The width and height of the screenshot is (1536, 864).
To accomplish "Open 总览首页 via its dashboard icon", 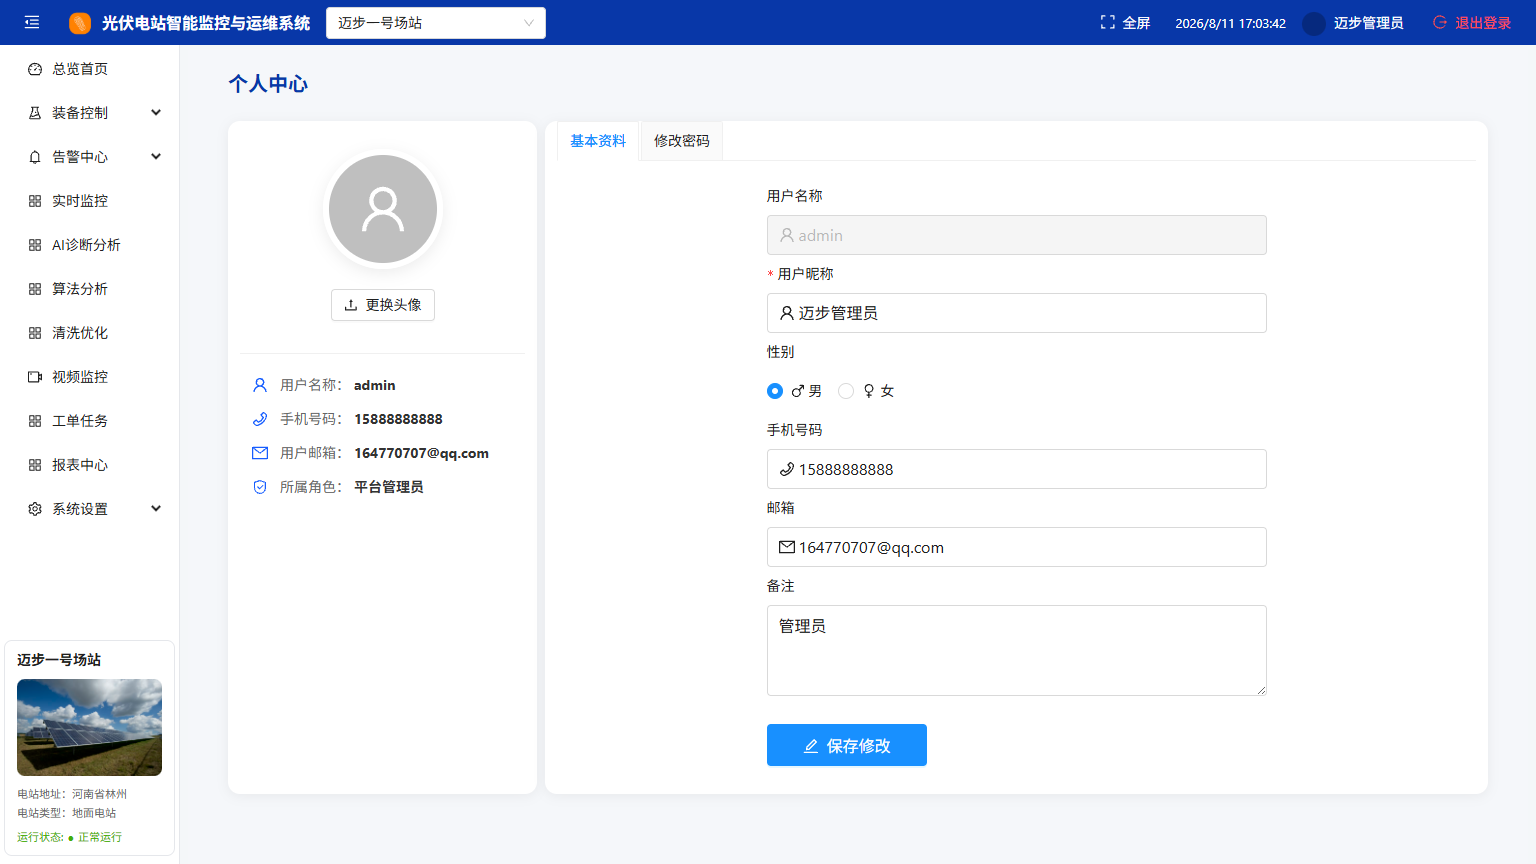I will click(35, 69).
